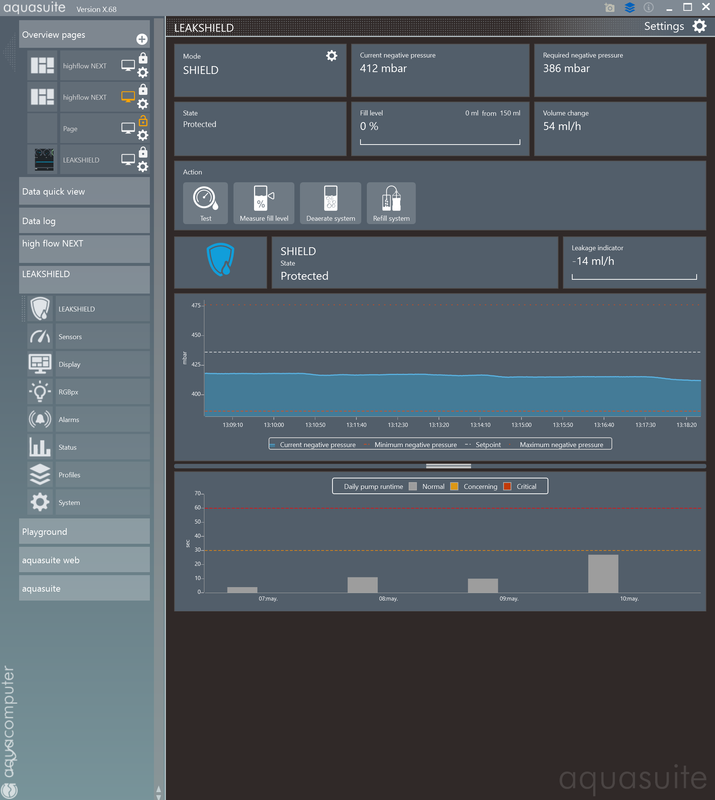Click the blue layers icon in title bar
Viewport: 715px width, 800px height.
pos(630,8)
